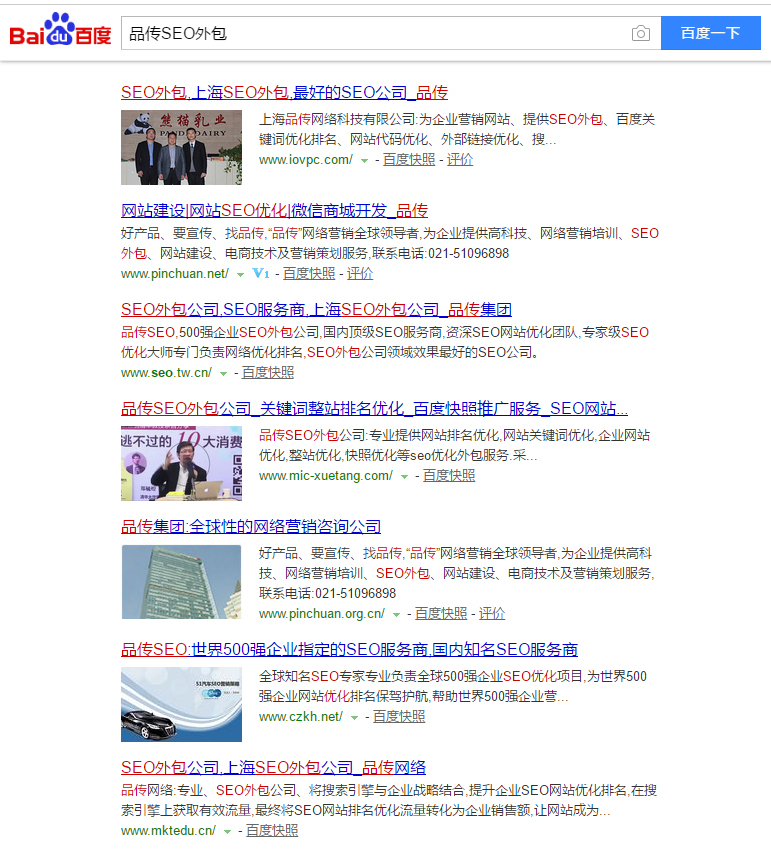The width and height of the screenshot is (771, 856).
Task: Click the www.mktedu.cn/ URL text
Action: 169,831
